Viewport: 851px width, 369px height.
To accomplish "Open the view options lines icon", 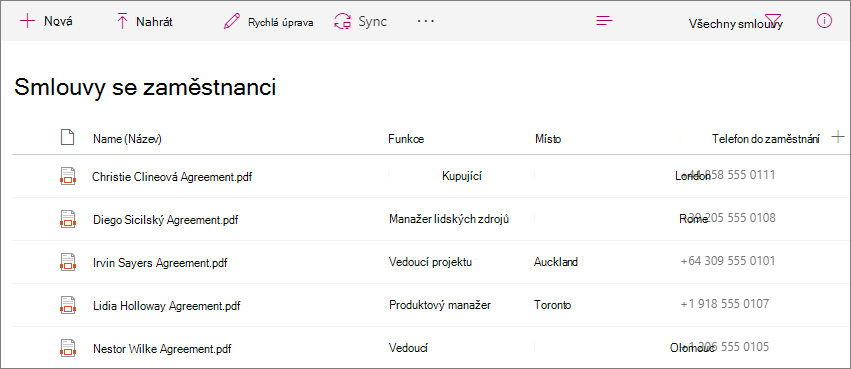I will click(x=604, y=21).
